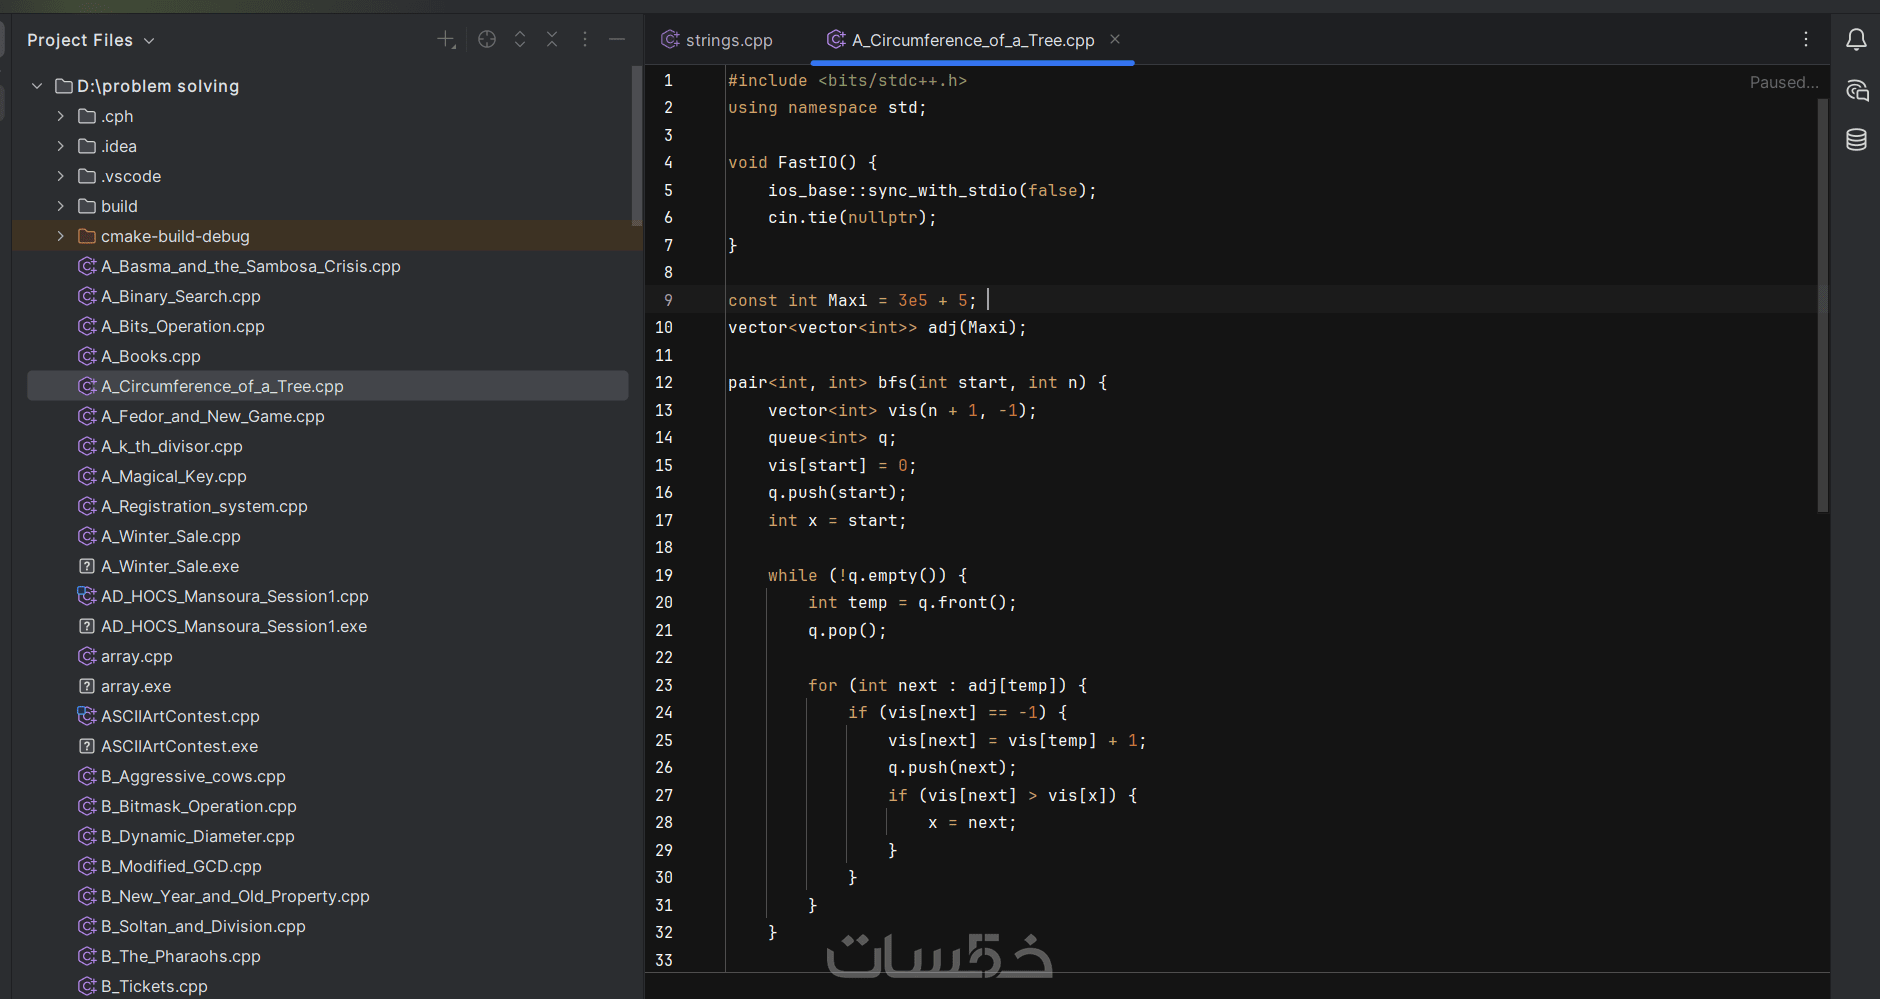Click line number 12 in gutter
The image size is (1880, 999).
tap(664, 382)
